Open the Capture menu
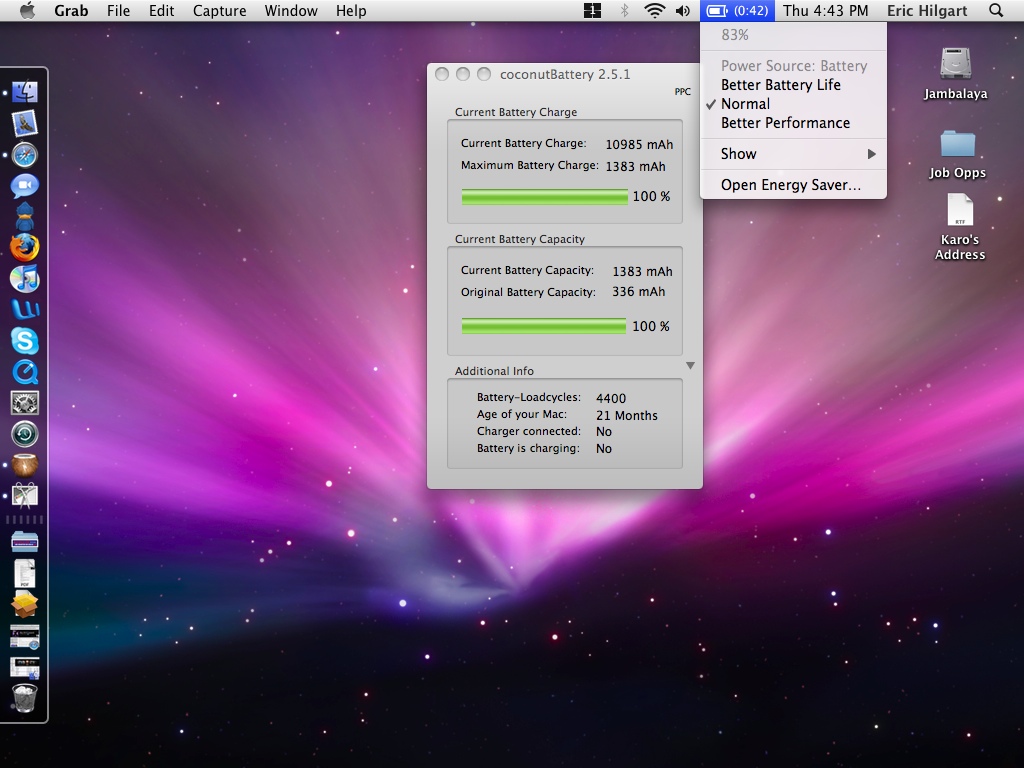Viewport: 1024px width, 768px height. tap(218, 11)
